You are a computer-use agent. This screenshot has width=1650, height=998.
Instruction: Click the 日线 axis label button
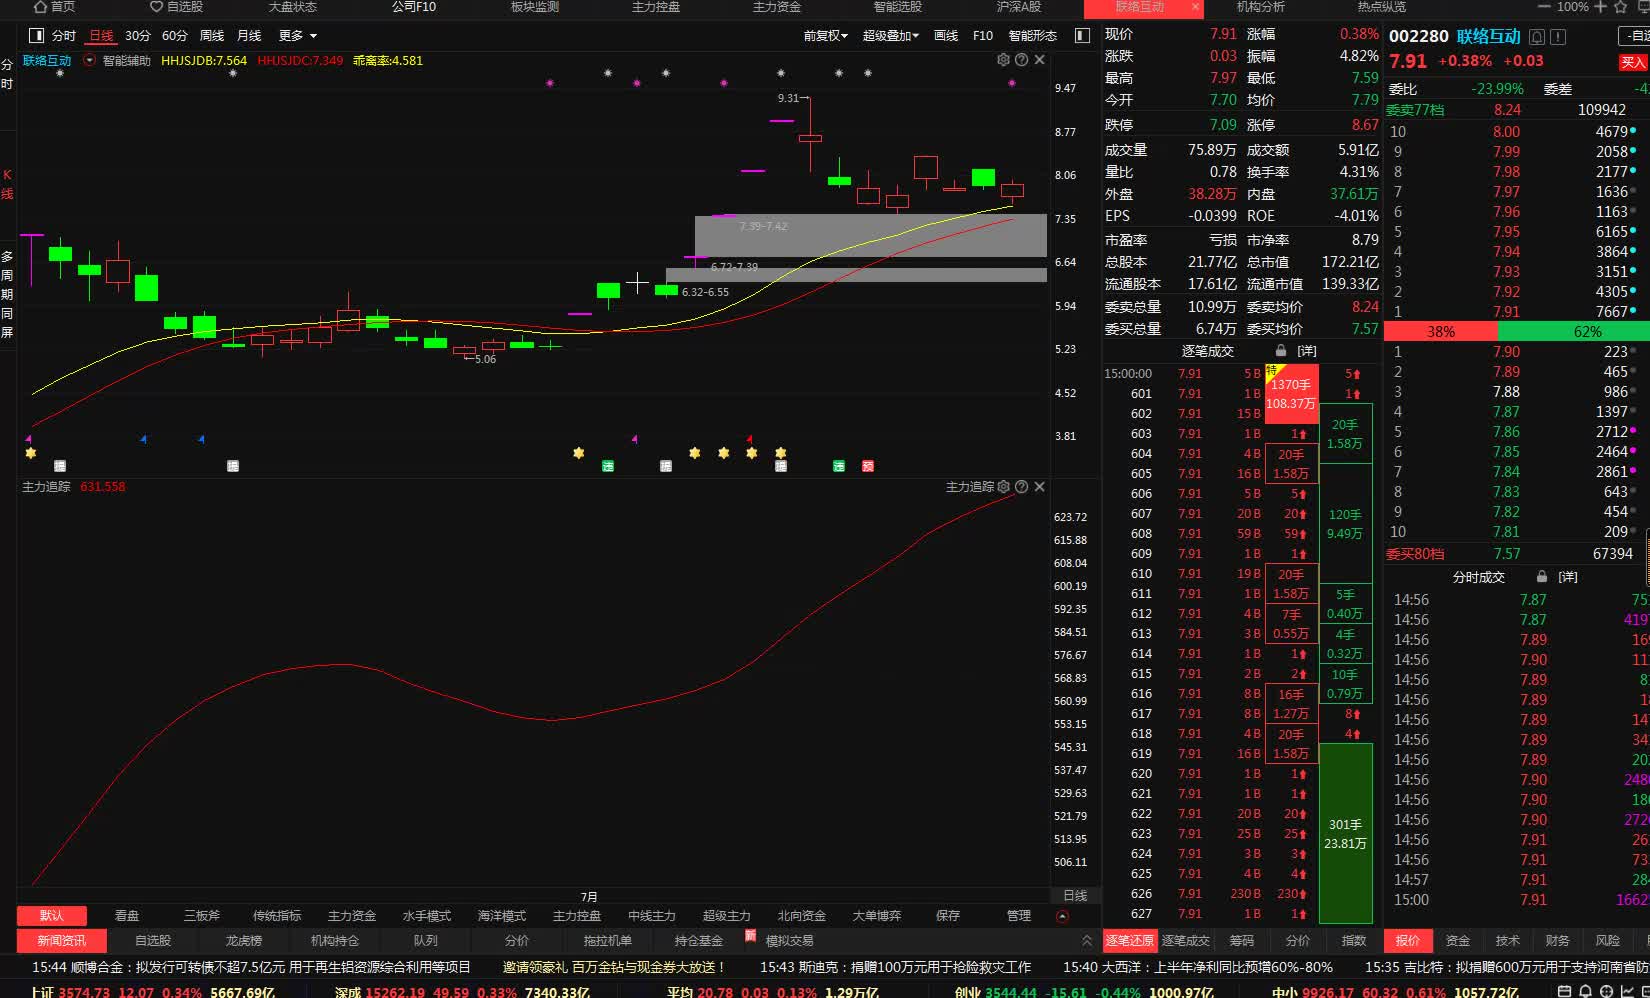(x=1075, y=896)
